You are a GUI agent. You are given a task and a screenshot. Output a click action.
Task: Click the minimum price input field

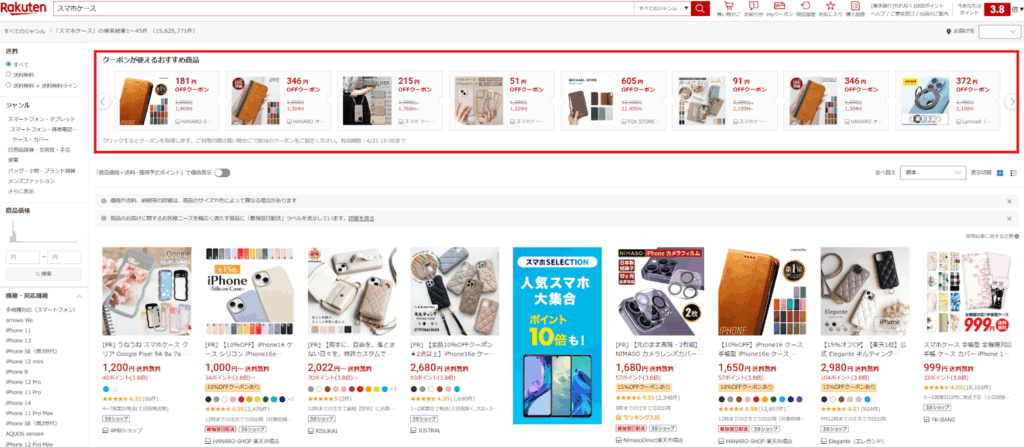point(23,257)
